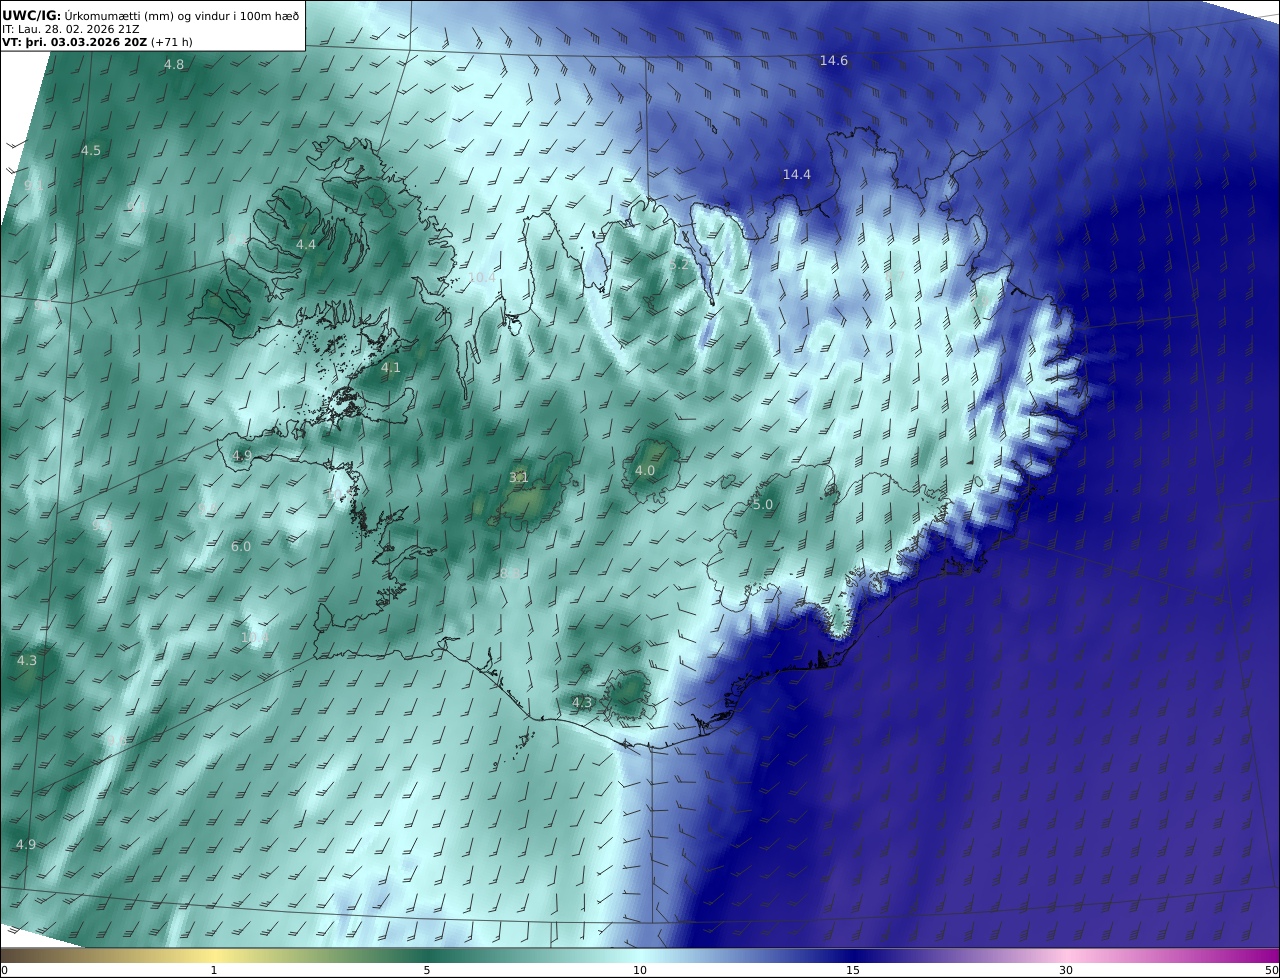Viewport: 1280px width, 978px height.
Task: Click the UWC/IG chart title text
Action: click(x=150, y=15)
